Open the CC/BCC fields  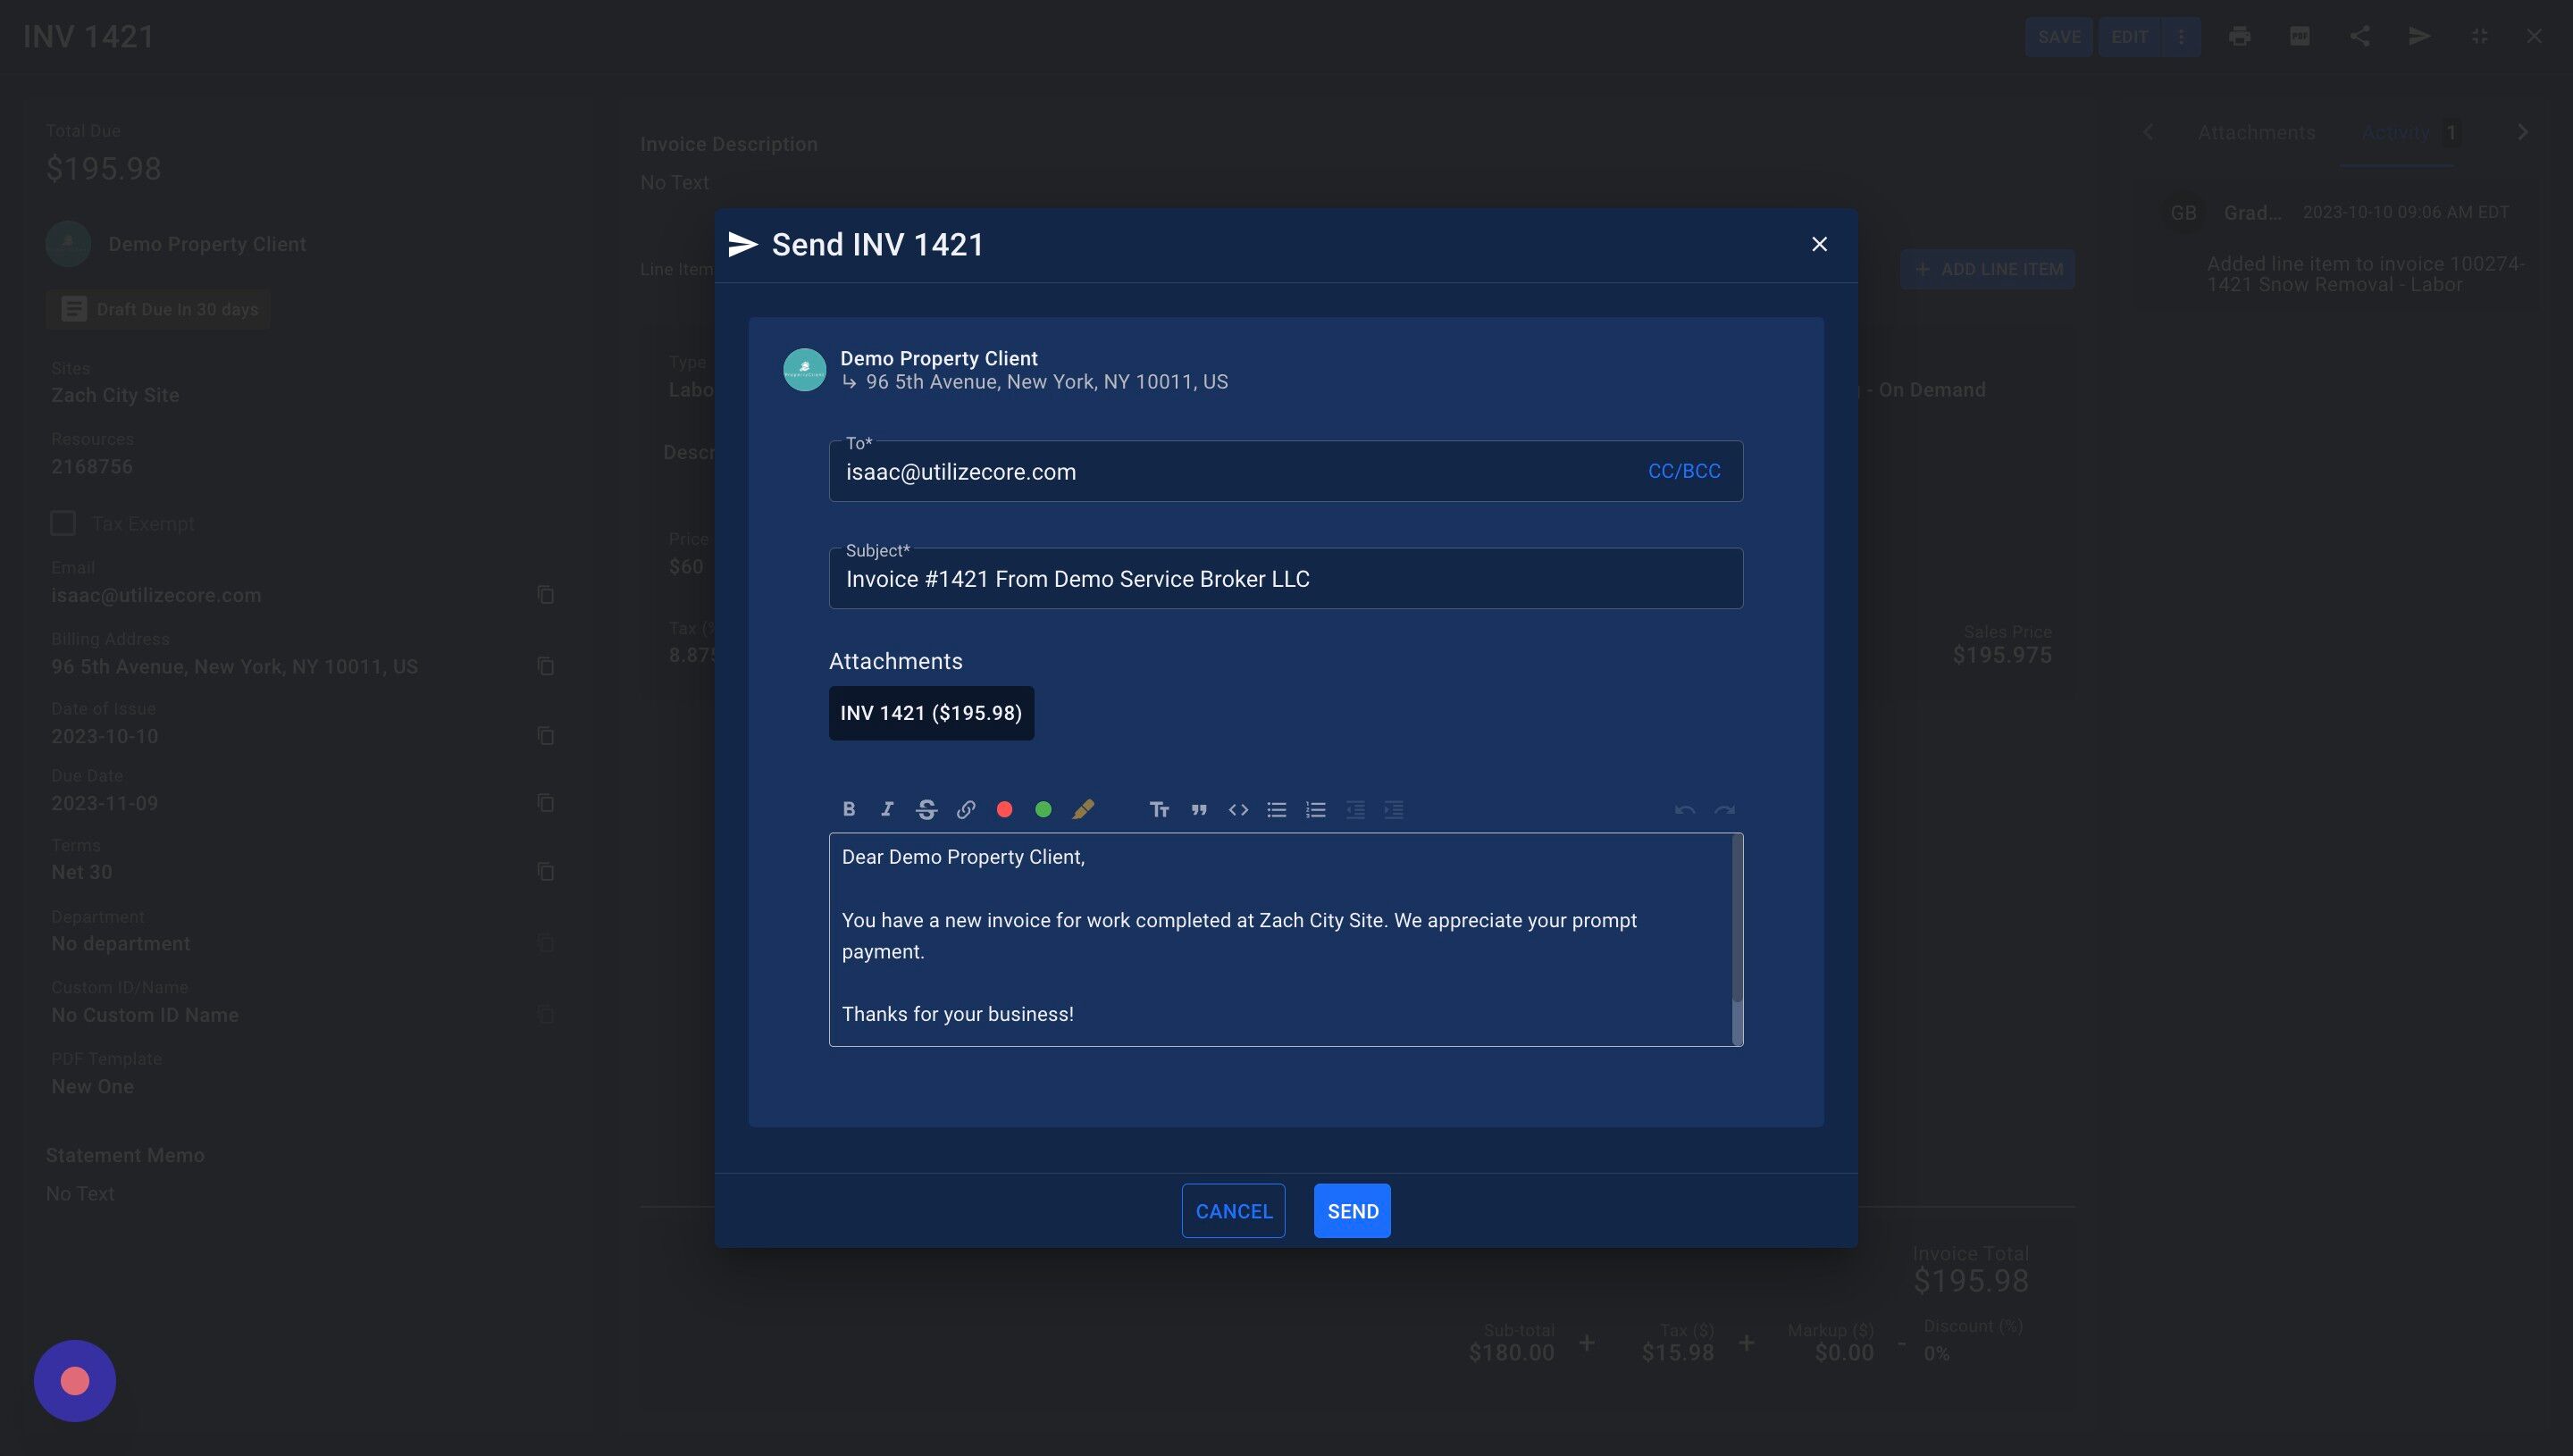1683,471
